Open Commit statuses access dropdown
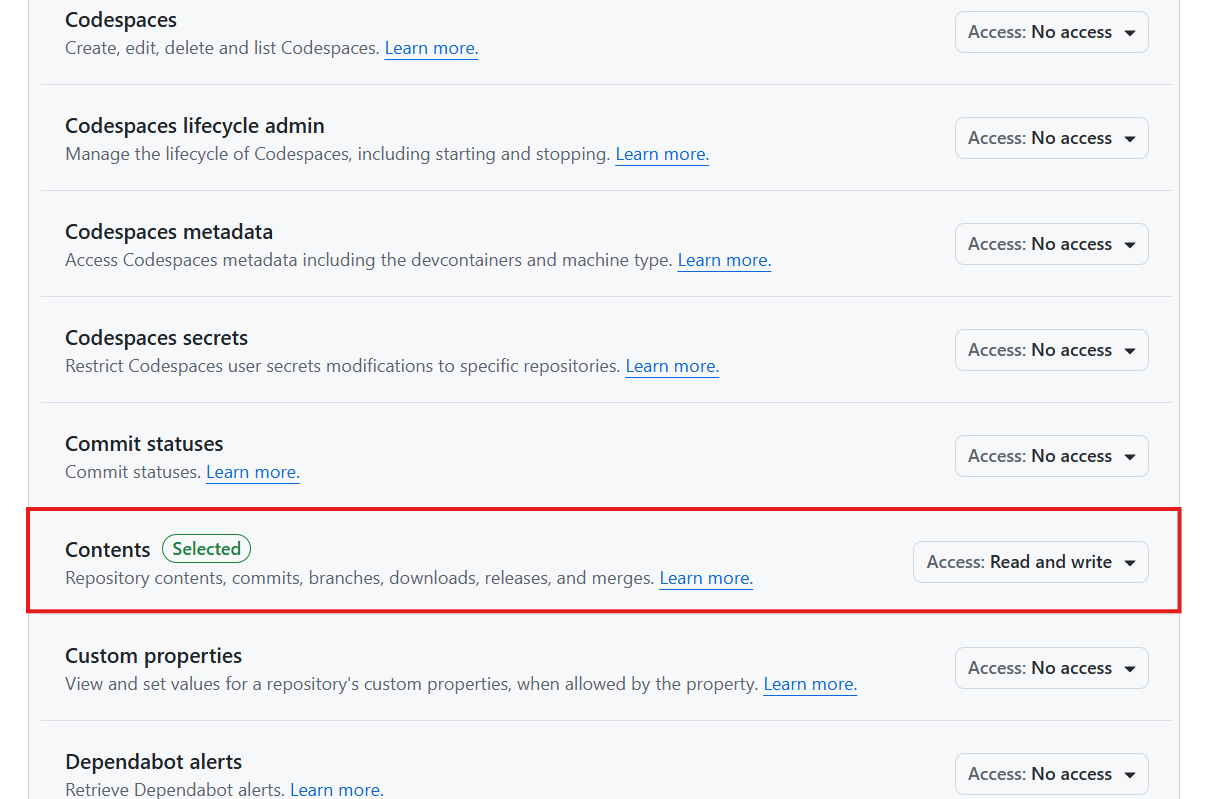Screen dimensions: 1216x799 (x=1051, y=456)
